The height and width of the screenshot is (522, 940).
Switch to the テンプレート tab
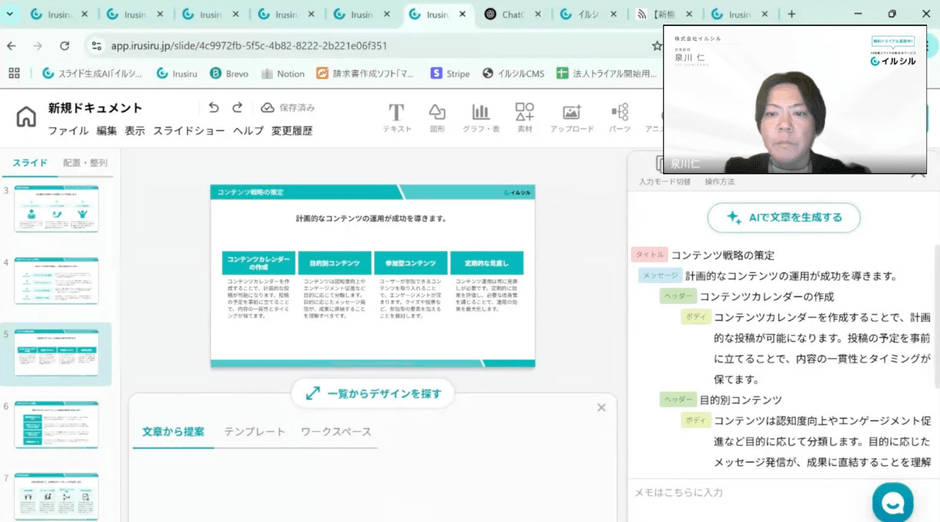click(254, 432)
